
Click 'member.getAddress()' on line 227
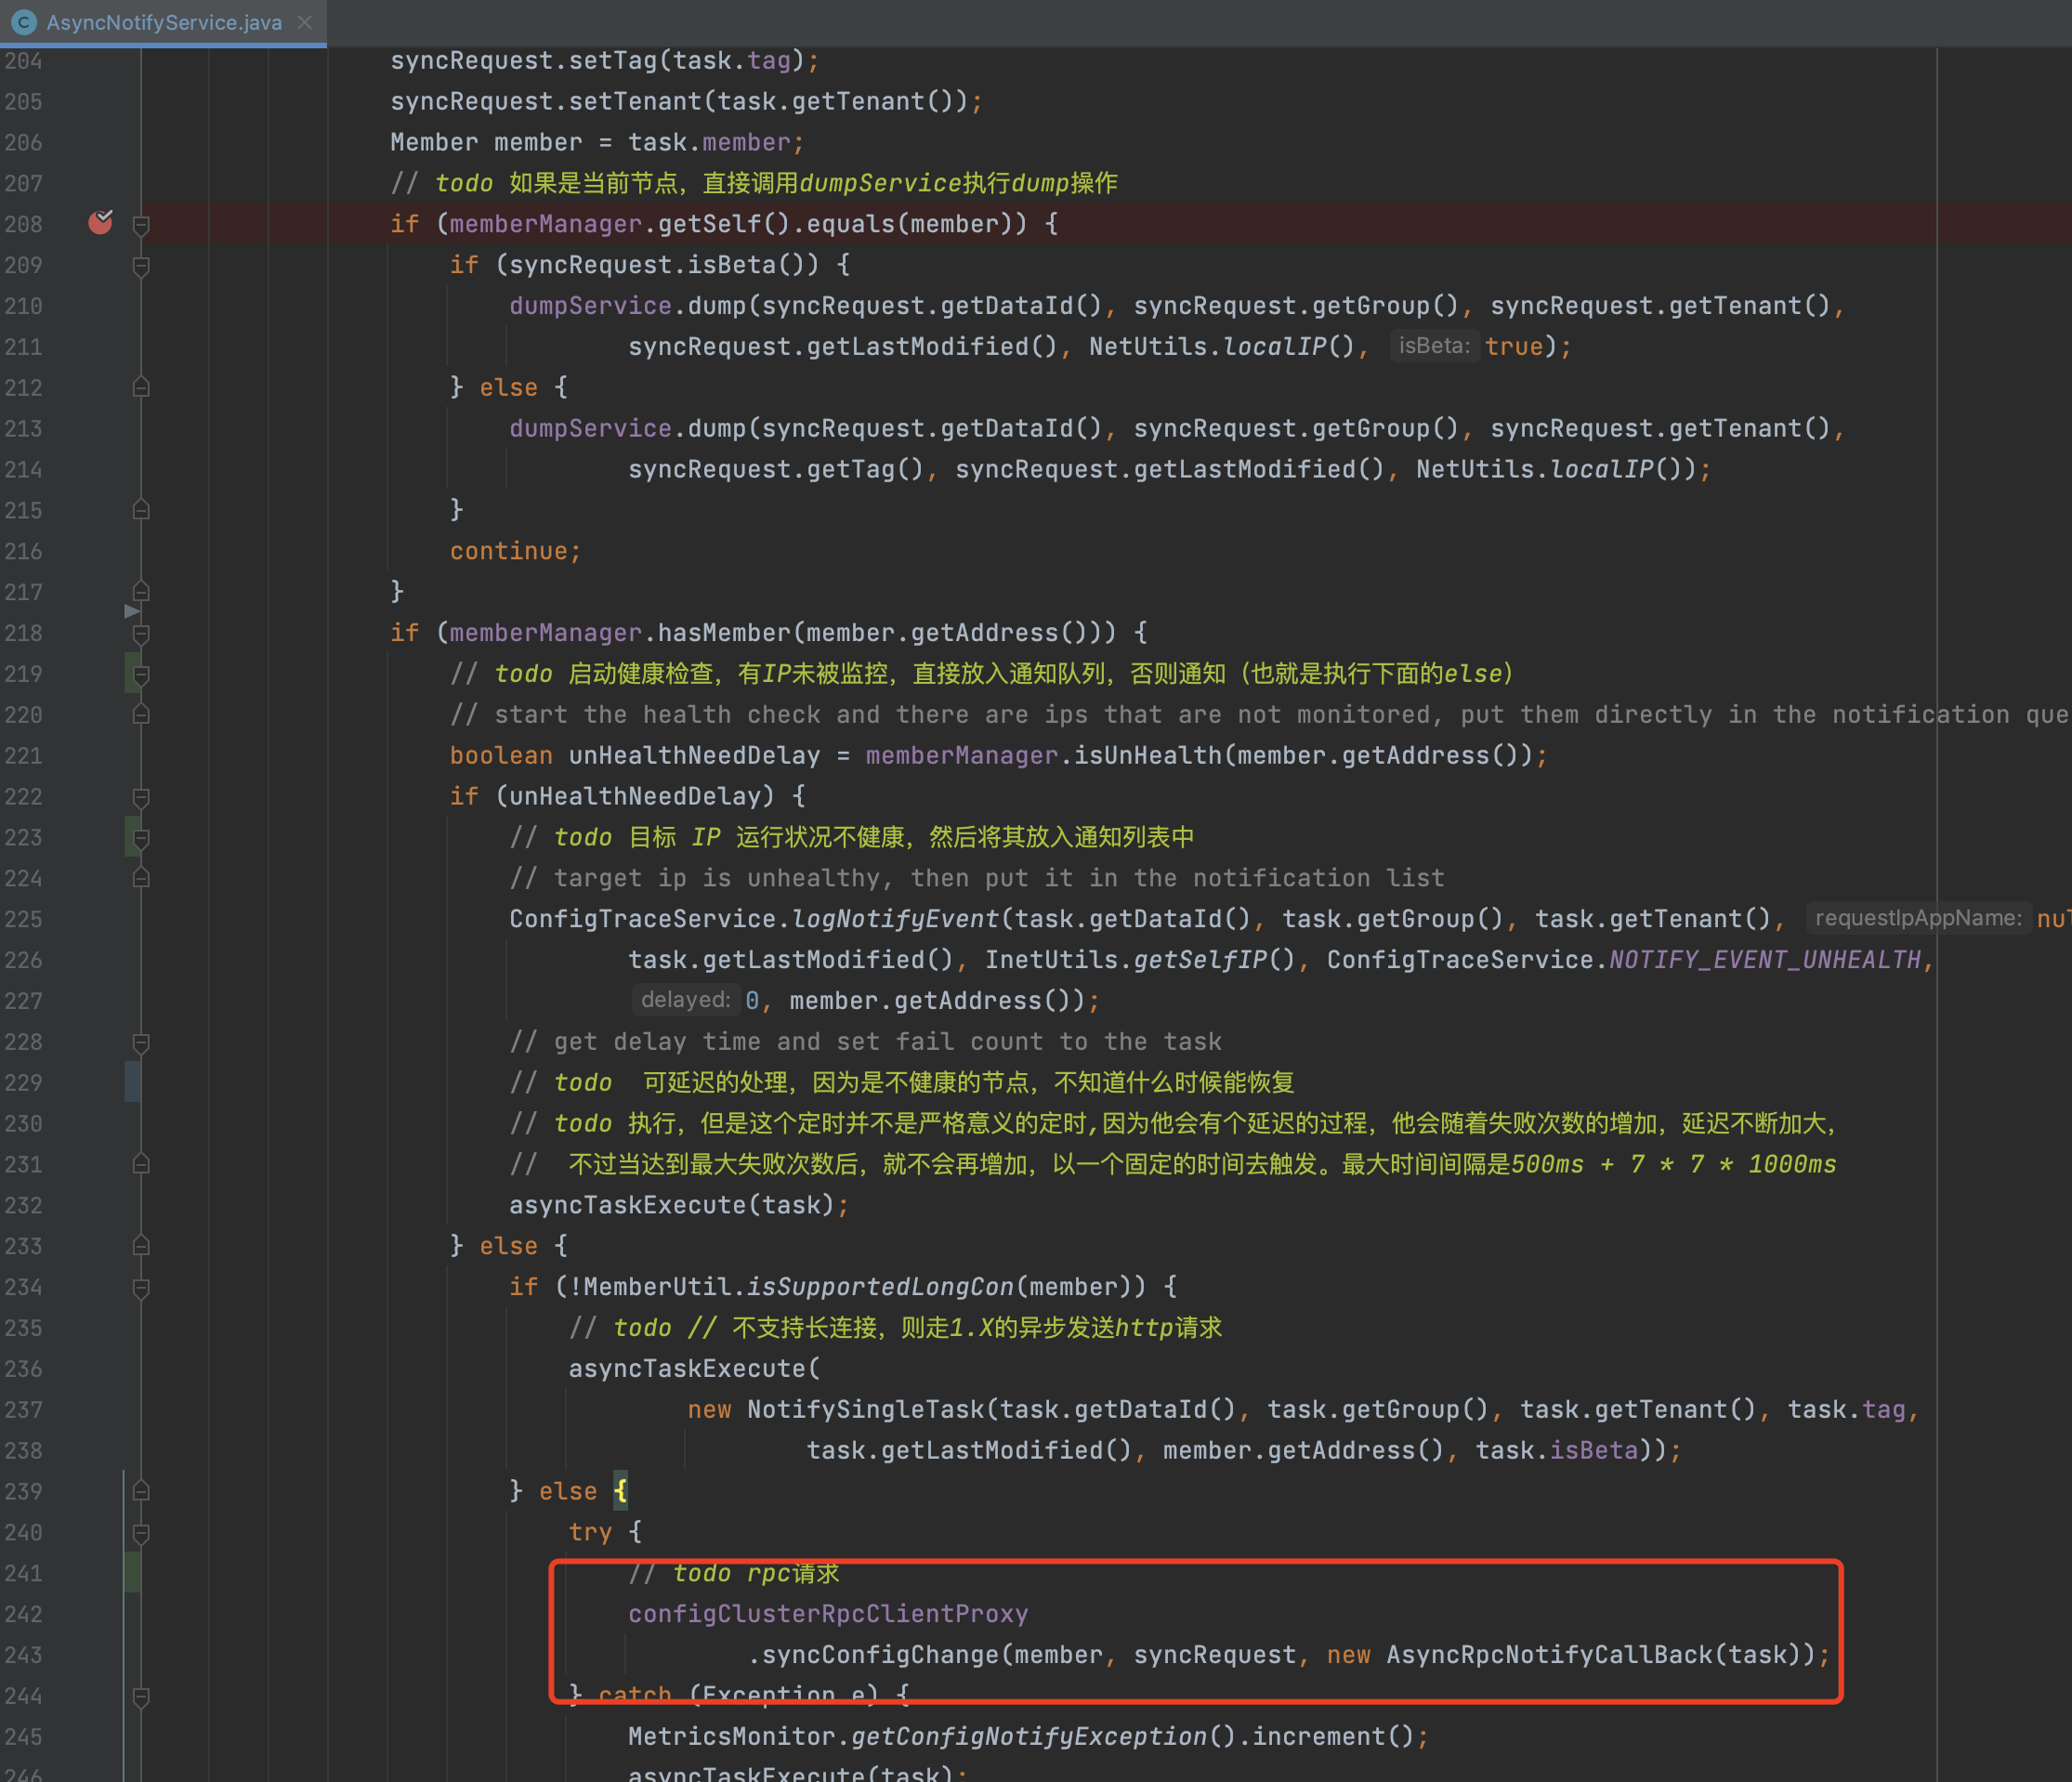932,1001
